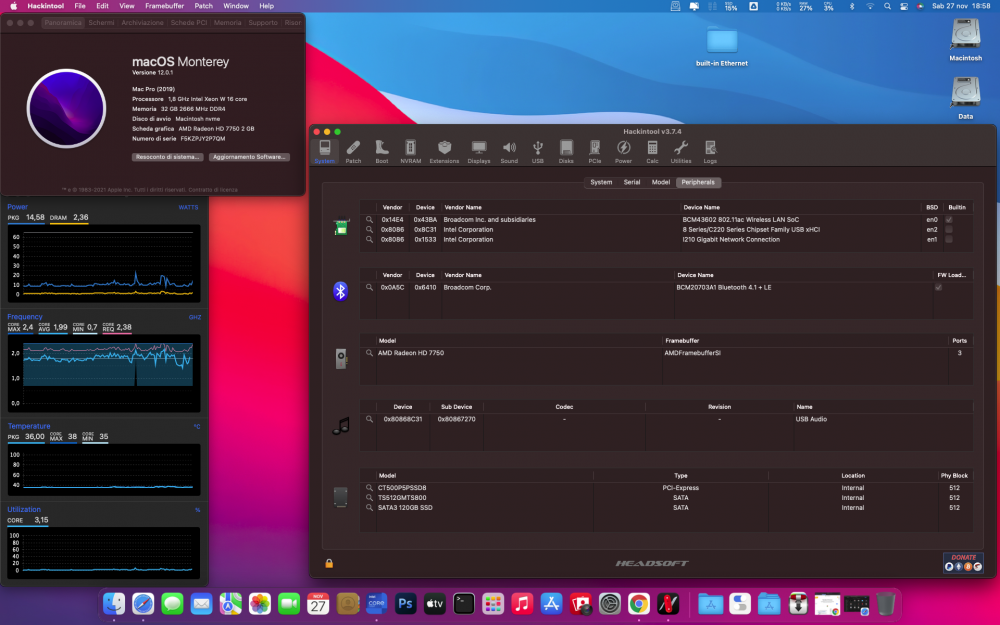Click Aggiornamento Software button

click(x=249, y=157)
